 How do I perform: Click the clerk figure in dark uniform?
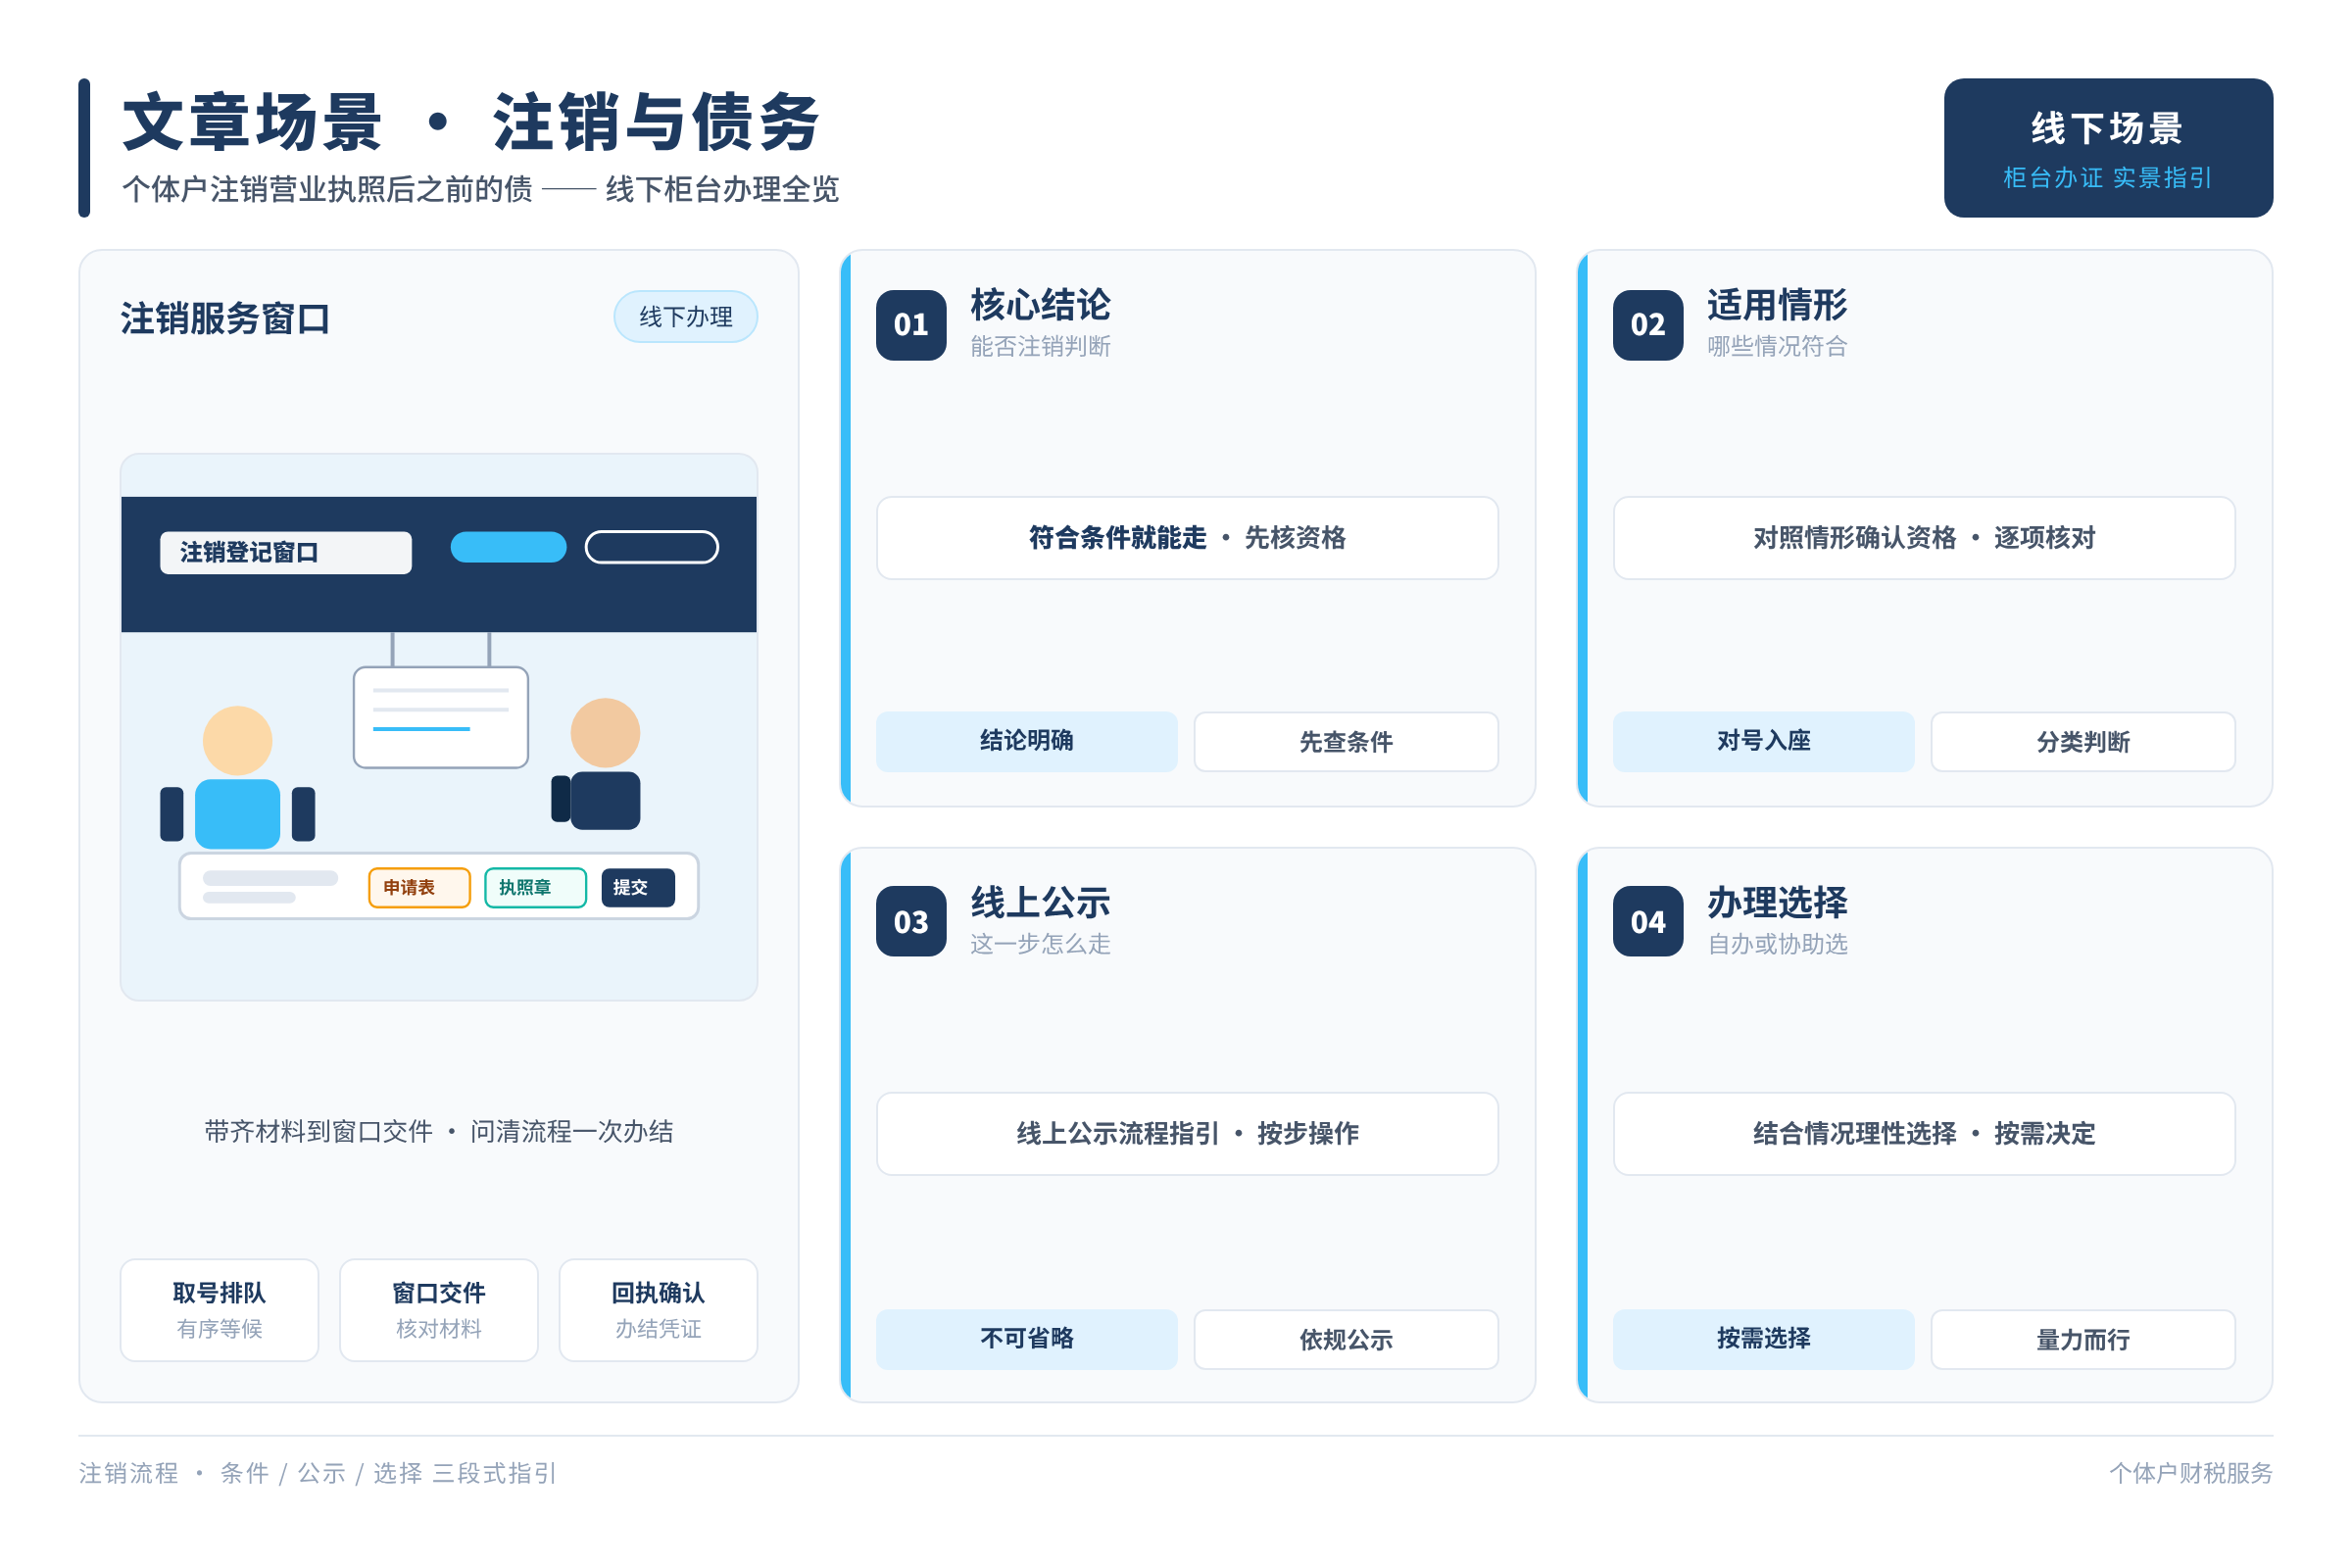(597, 764)
